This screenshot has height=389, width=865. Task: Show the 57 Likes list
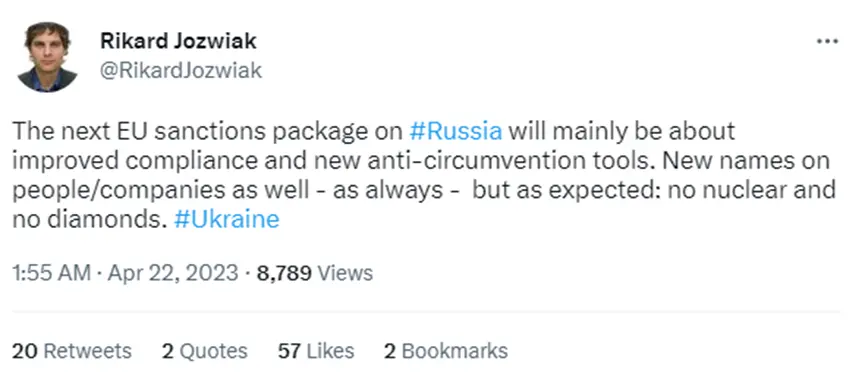pyautogui.click(x=316, y=351)
